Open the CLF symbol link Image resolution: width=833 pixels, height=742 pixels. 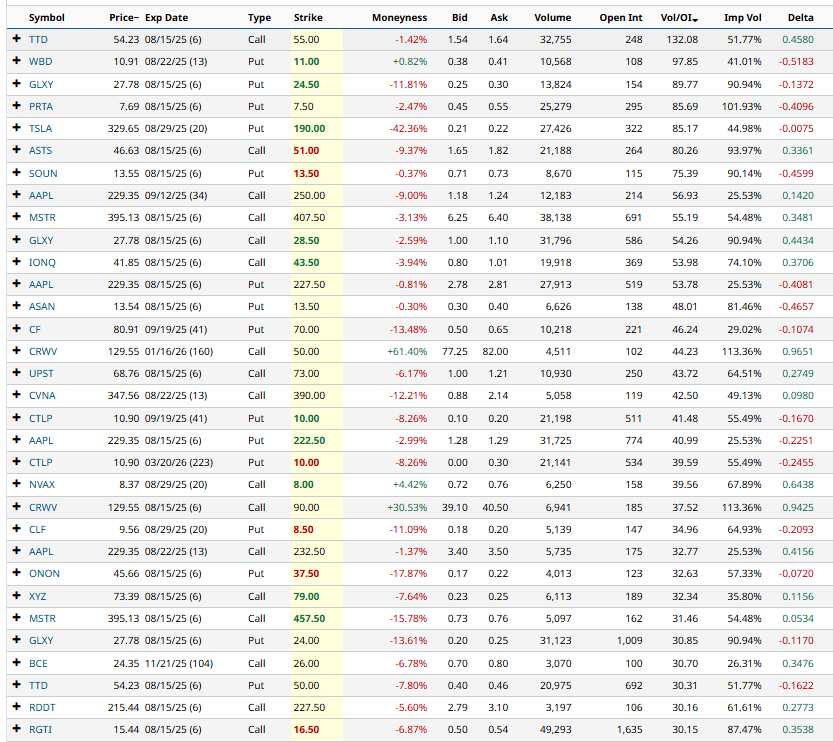tap(37, 530)
